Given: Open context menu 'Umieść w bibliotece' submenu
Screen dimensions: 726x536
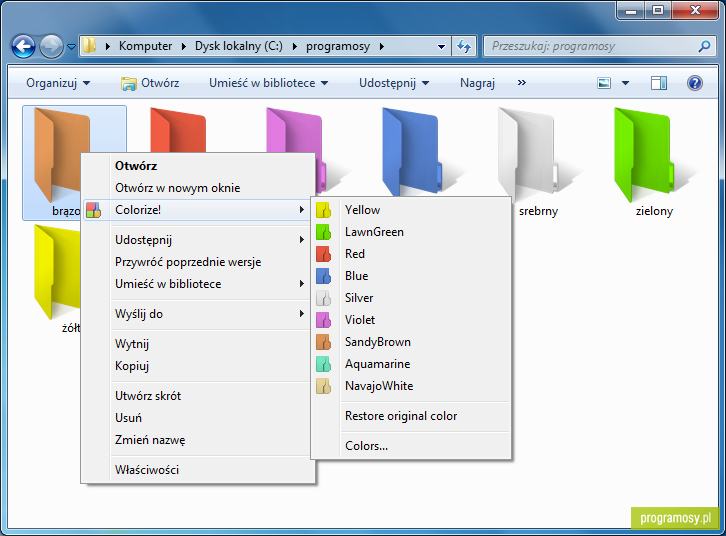Looking at the screenshot, I should click(199, 284).
